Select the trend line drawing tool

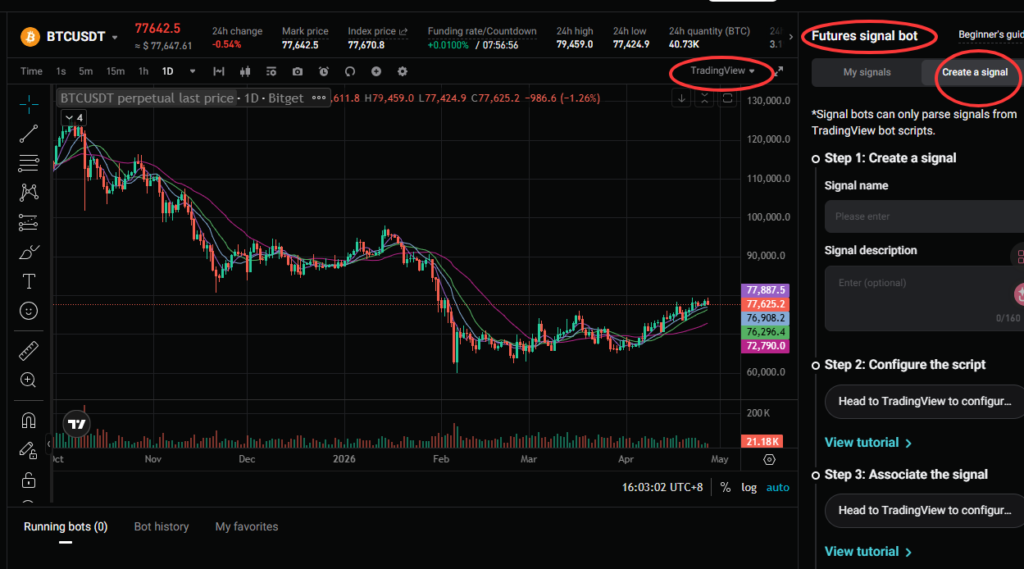coord(28,134)
